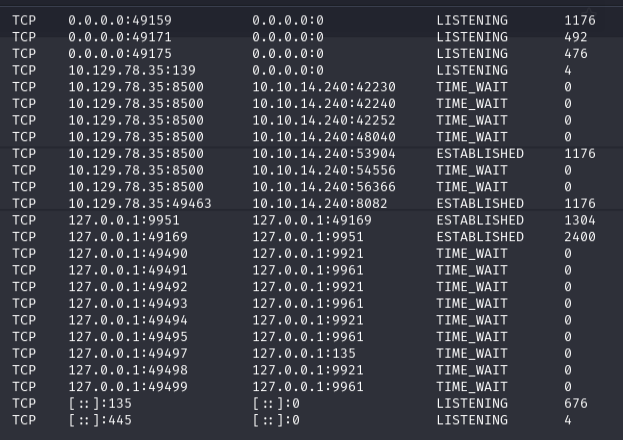This screenshot has width=623, height=440.
Task: Select foreign address 10.10.14.240:42252
Action: [309, 120]
